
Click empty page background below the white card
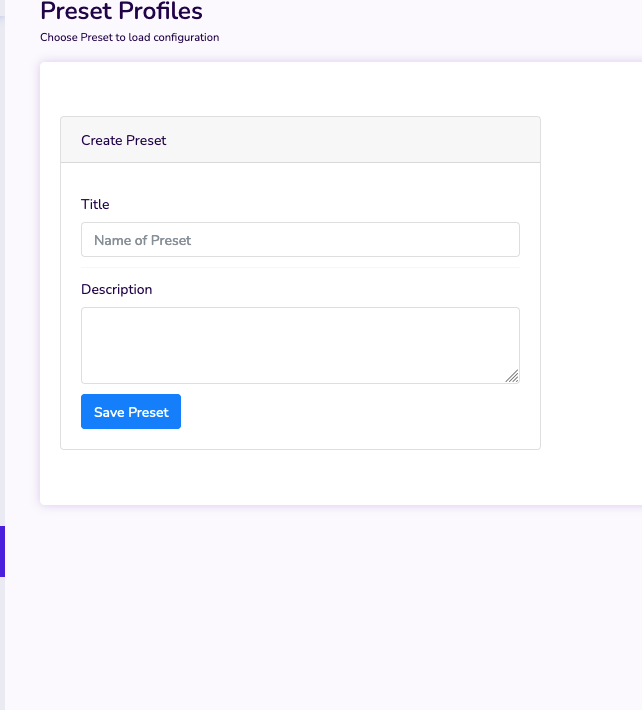coord(324,607)
